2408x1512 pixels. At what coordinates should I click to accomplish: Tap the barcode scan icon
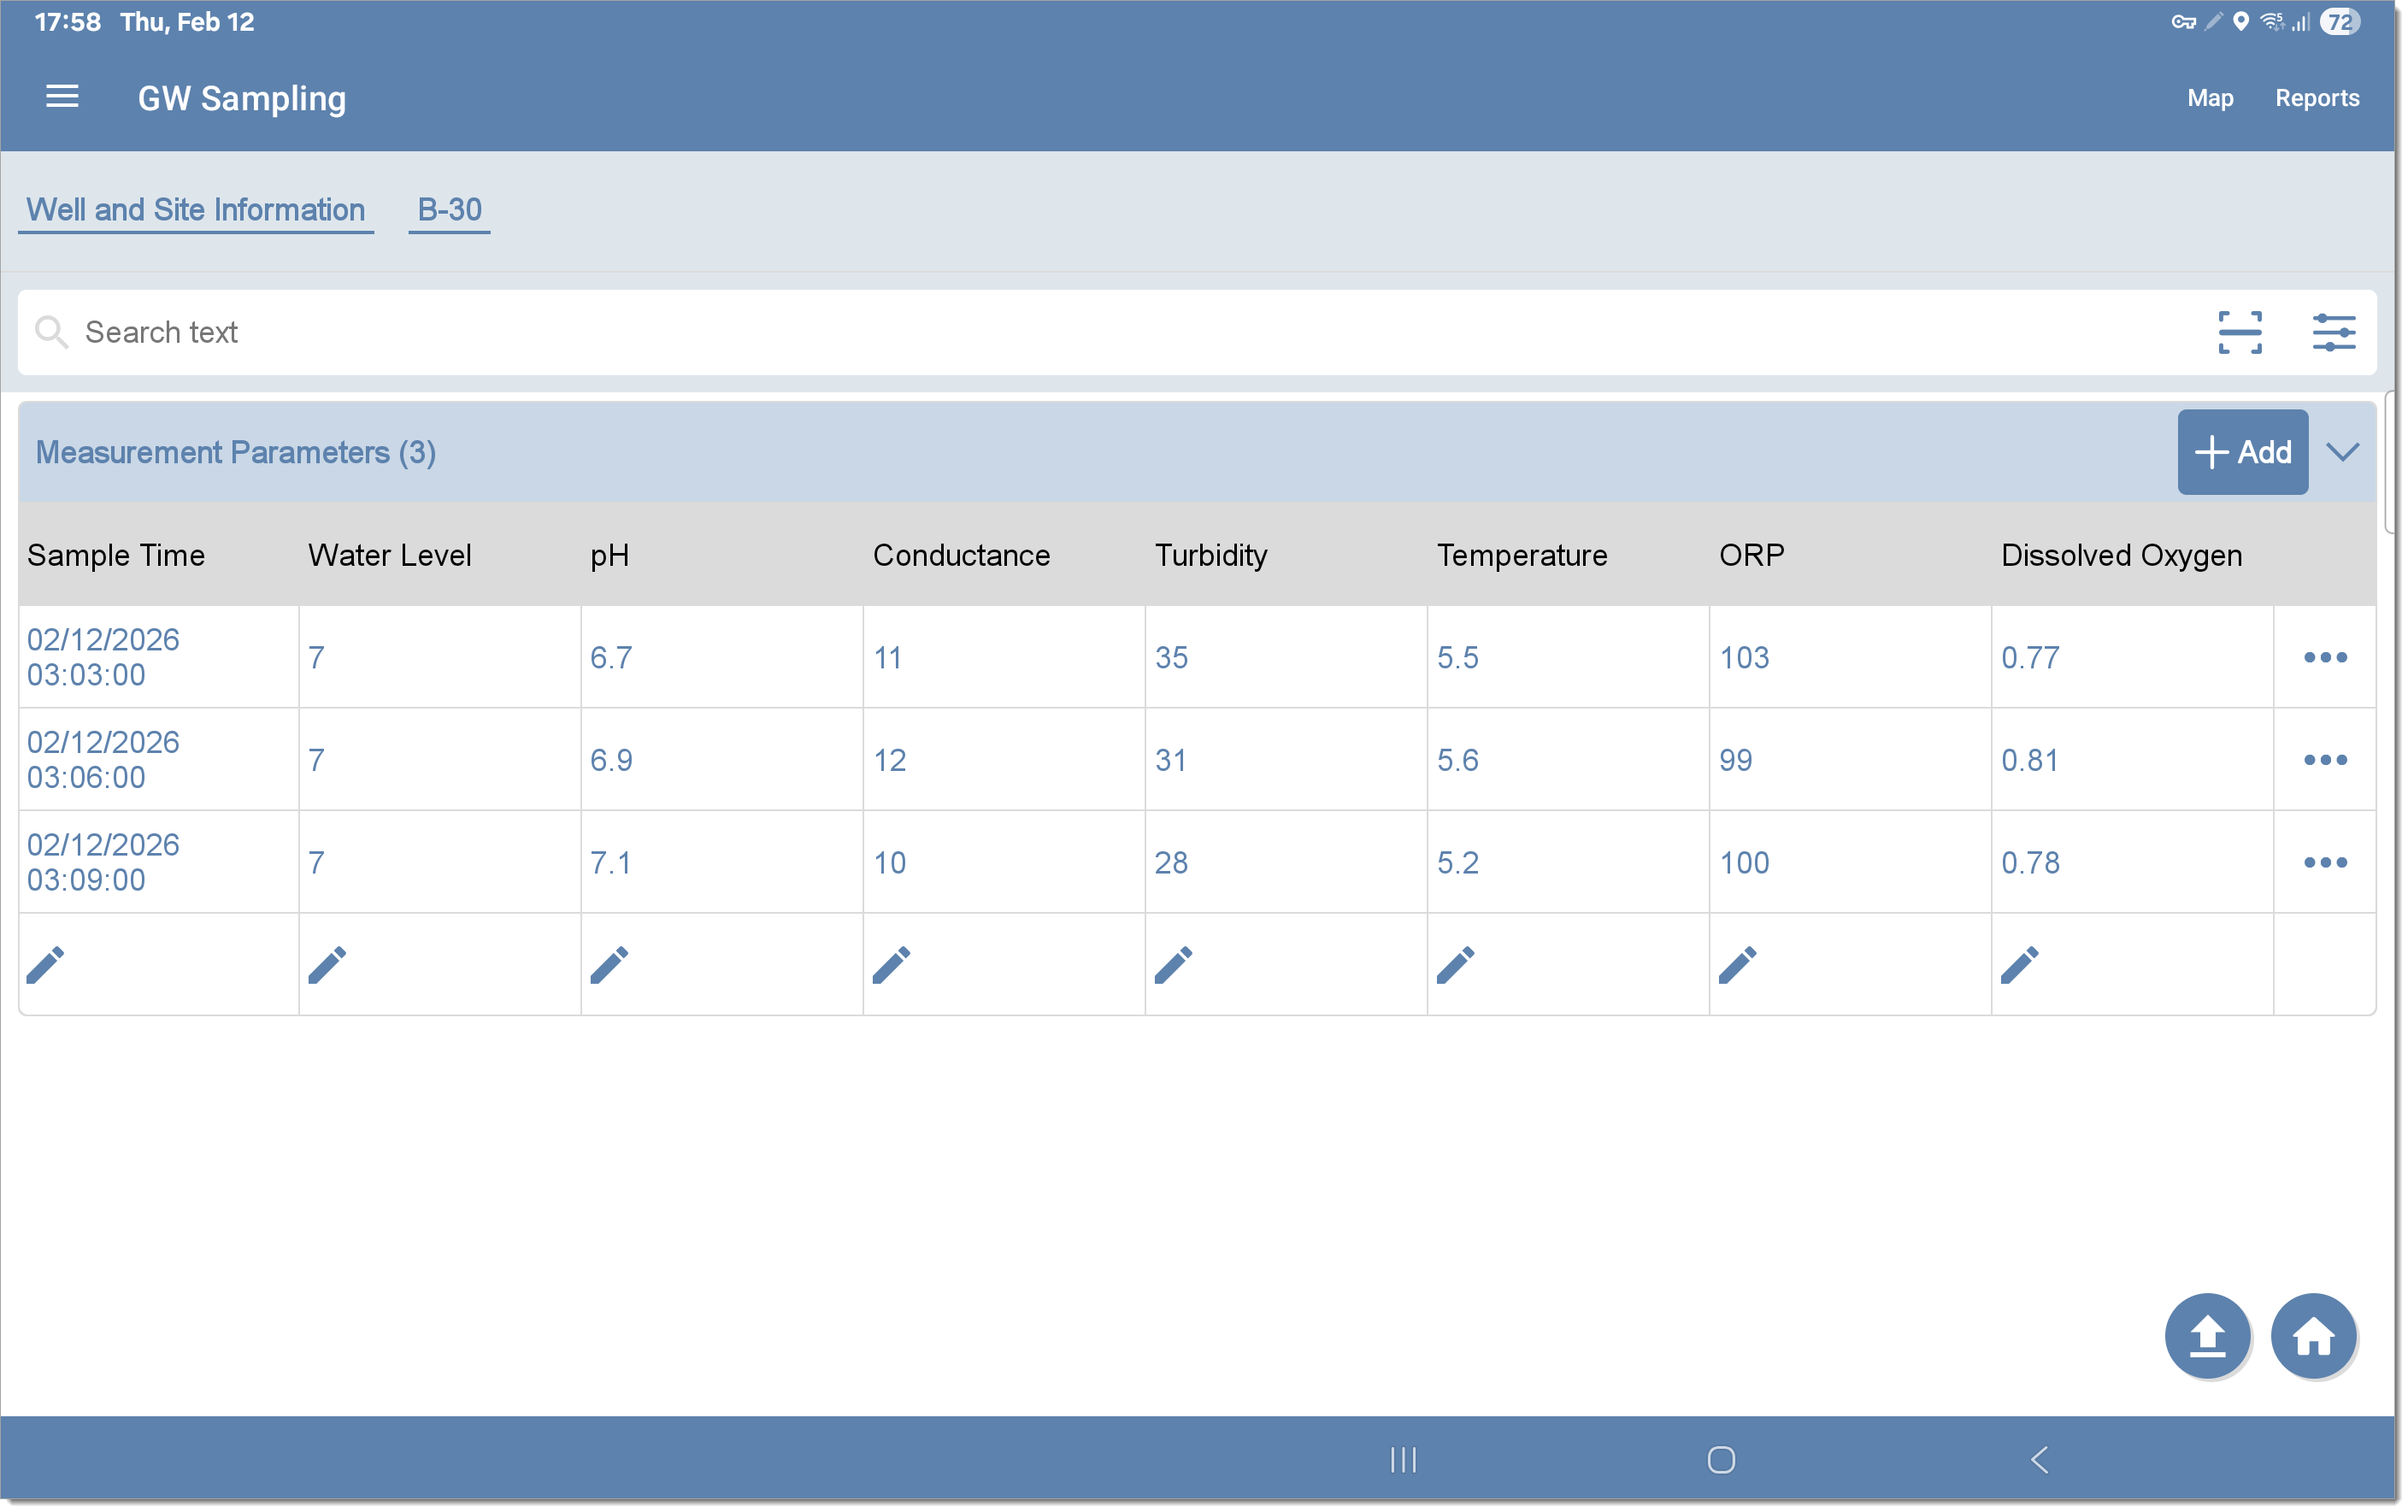(x=2240, y=332)
